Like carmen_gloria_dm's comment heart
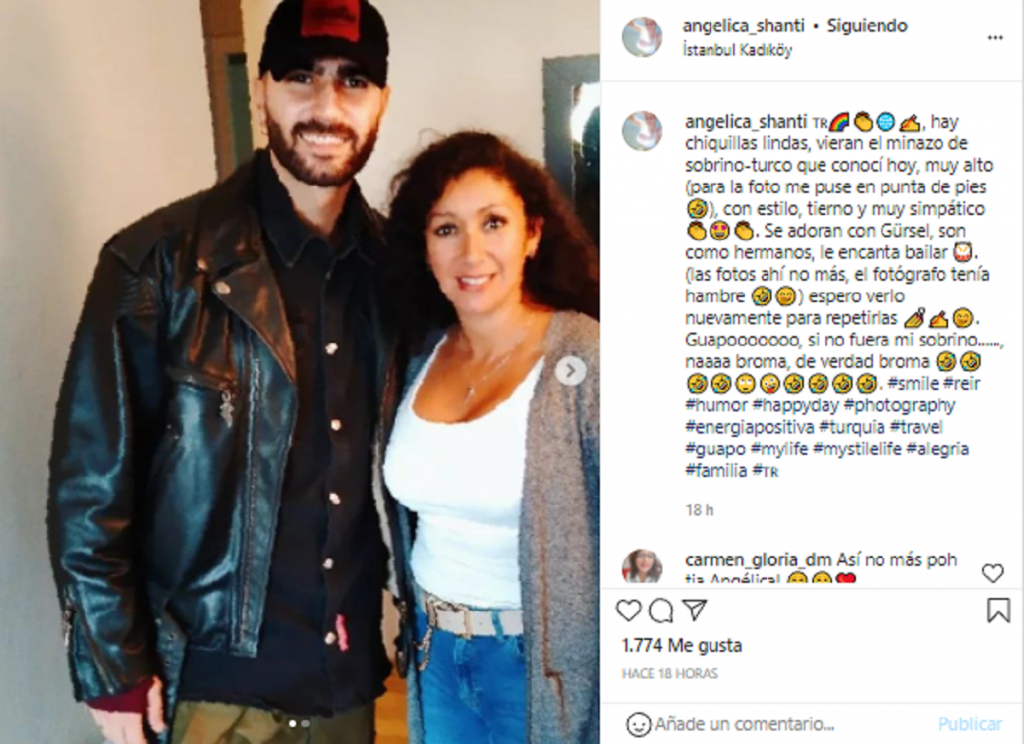This screenshot has height=744, width=1024. [992, 574]
